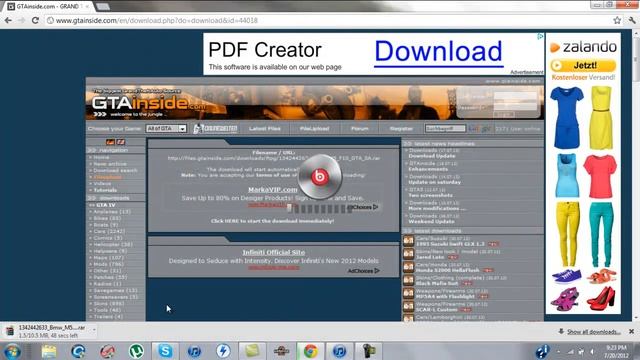Click the PDF Creator ad info icon
This screenshot has width=640, height=360.
pos(540,36)
